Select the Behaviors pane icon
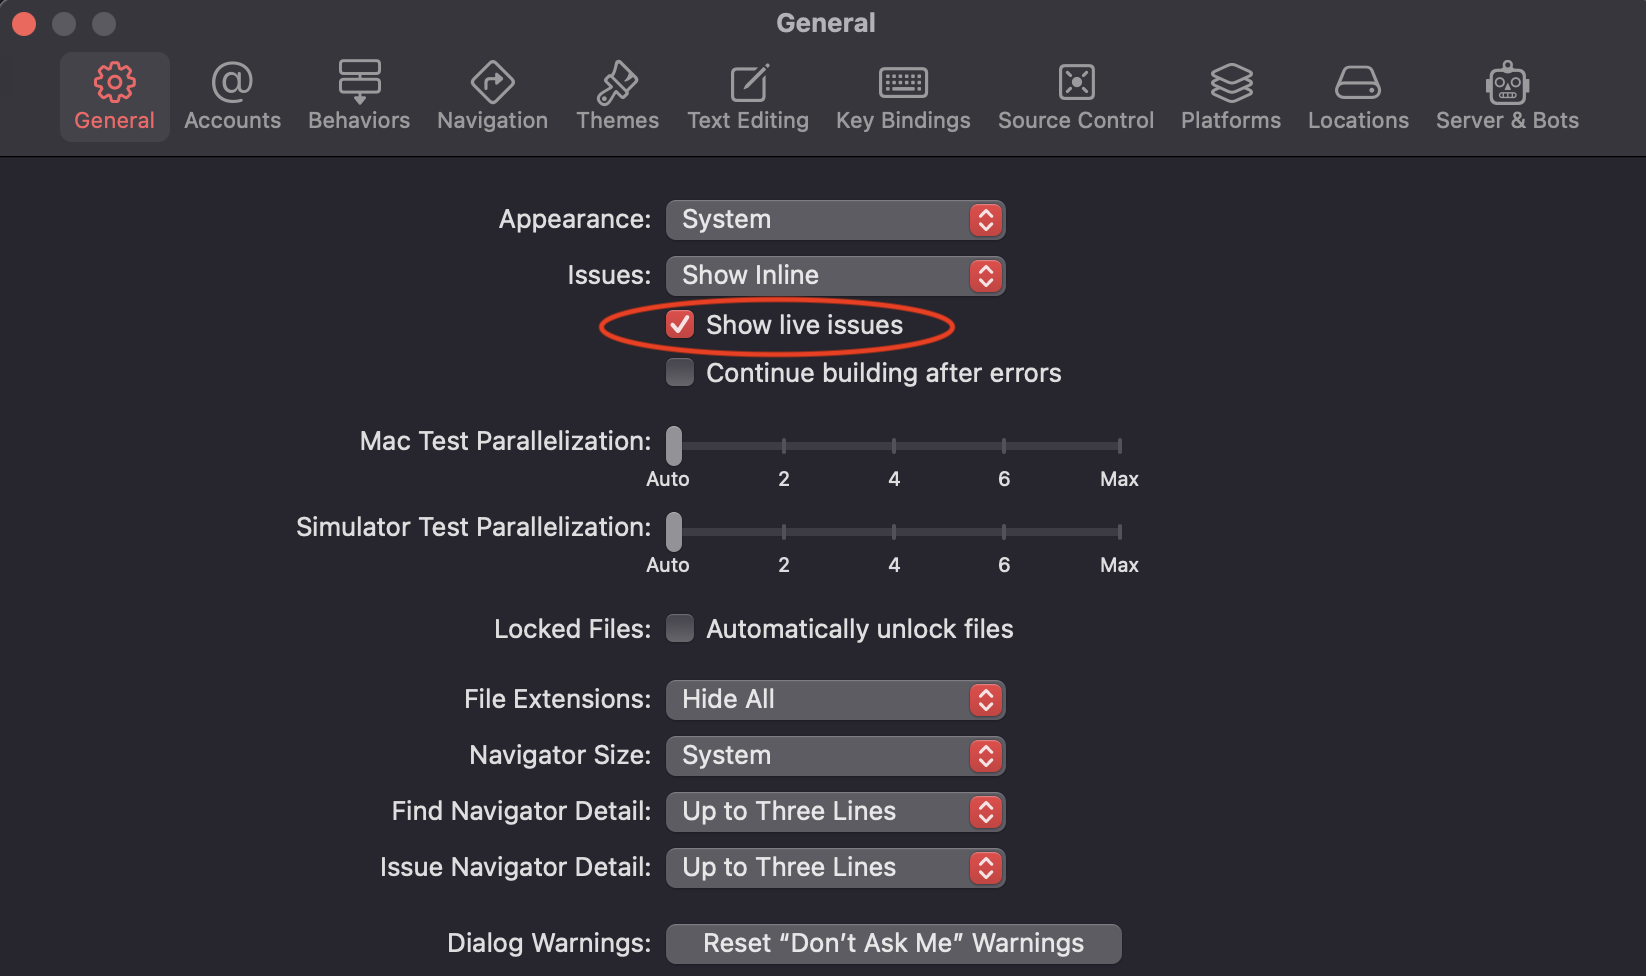This screenshot has height=976, width=1646. (x=359, y=82)
